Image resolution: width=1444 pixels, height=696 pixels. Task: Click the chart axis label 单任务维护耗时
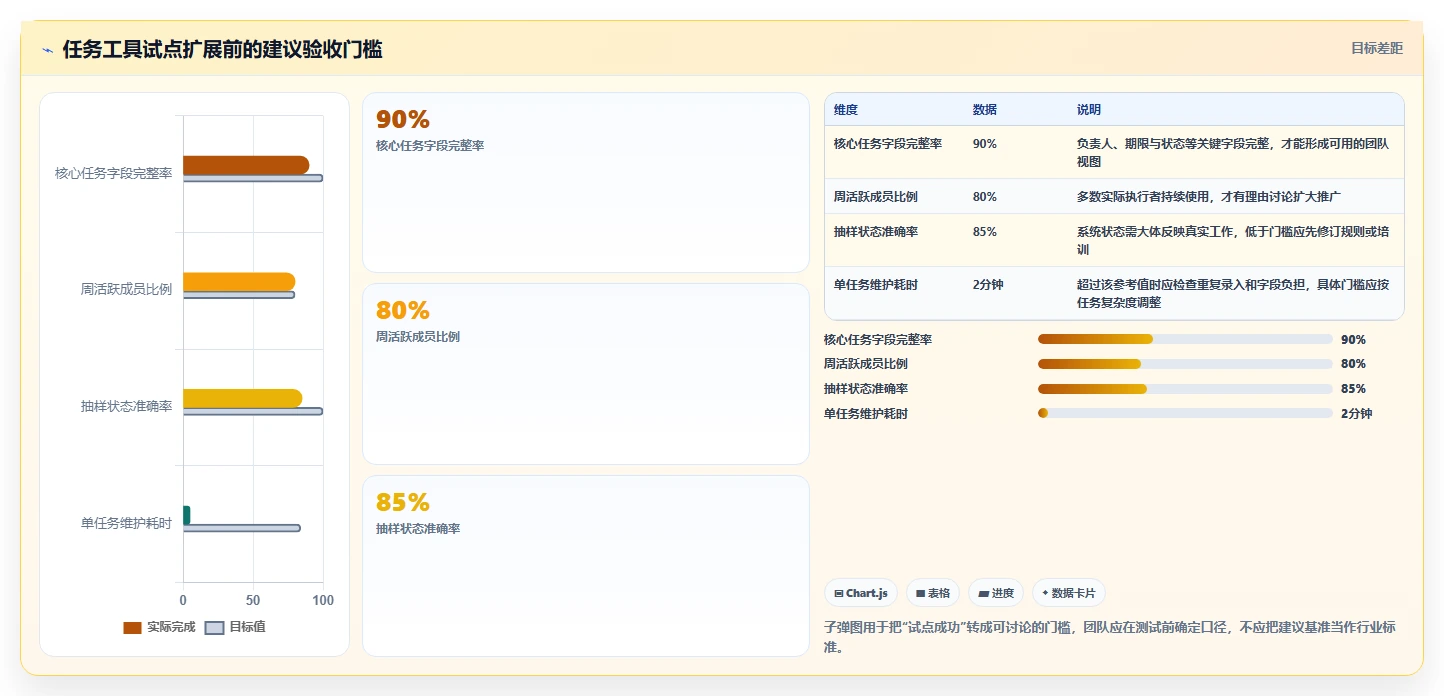click(127, 523)
